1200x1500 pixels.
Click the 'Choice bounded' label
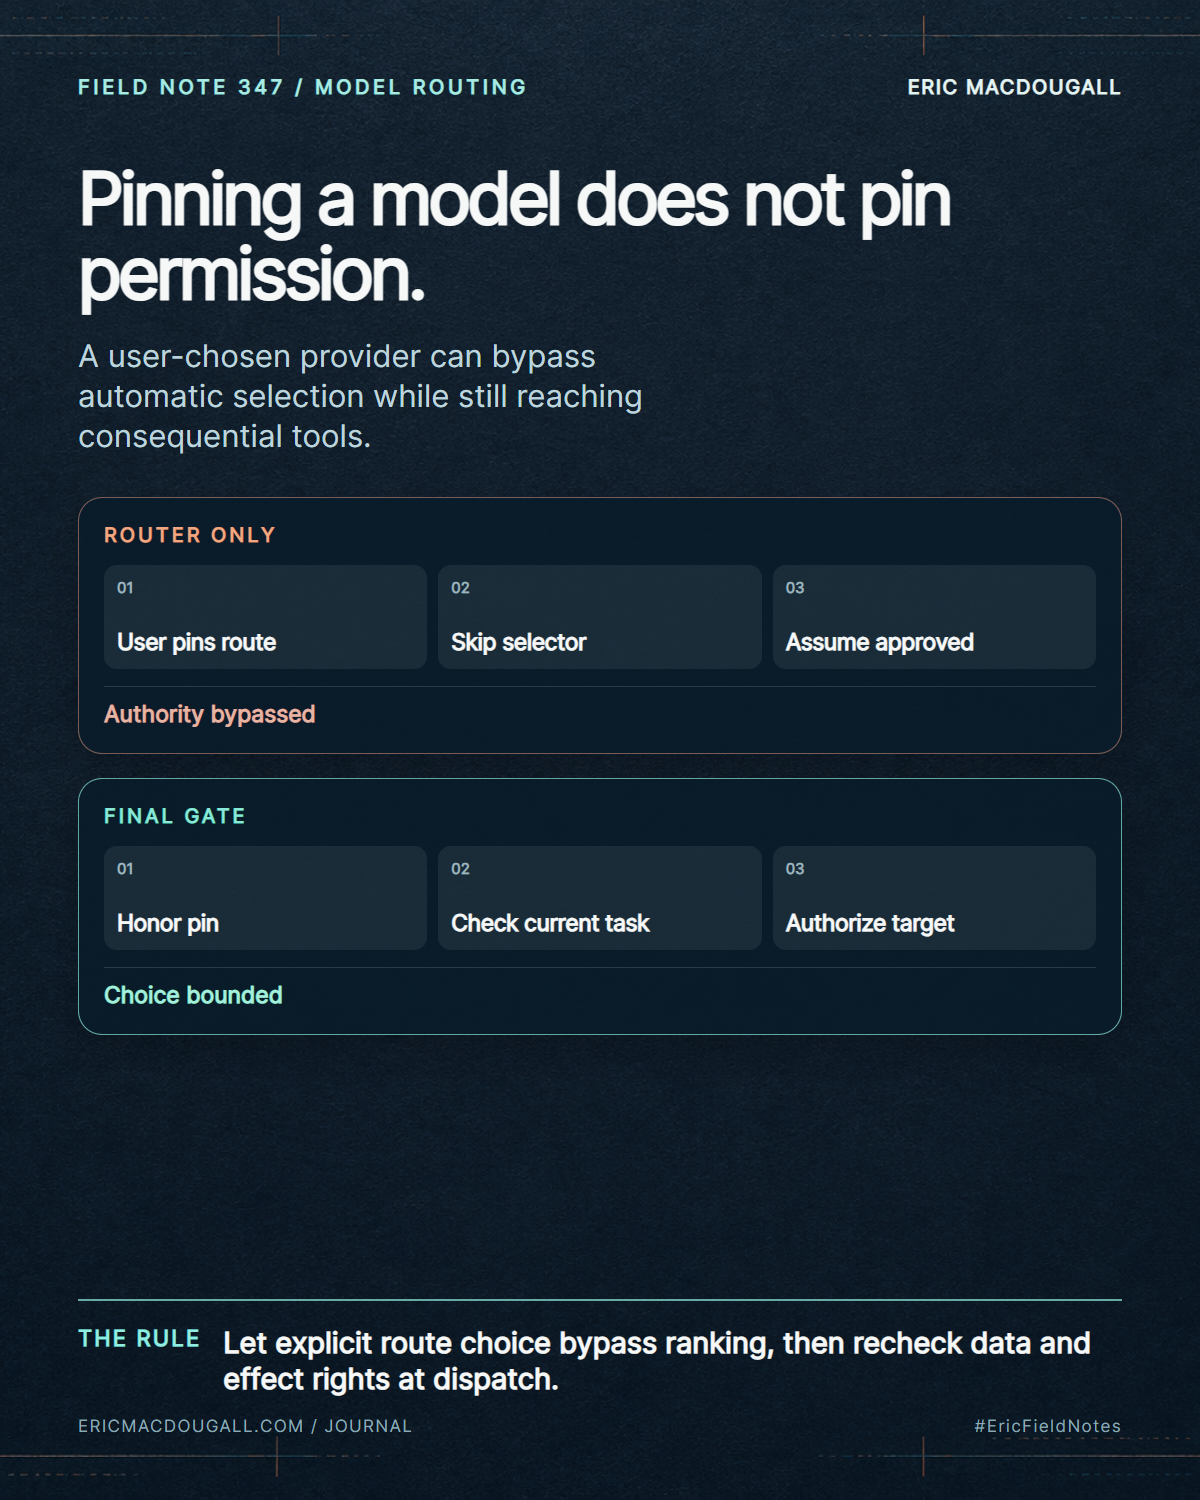[193, 995]
